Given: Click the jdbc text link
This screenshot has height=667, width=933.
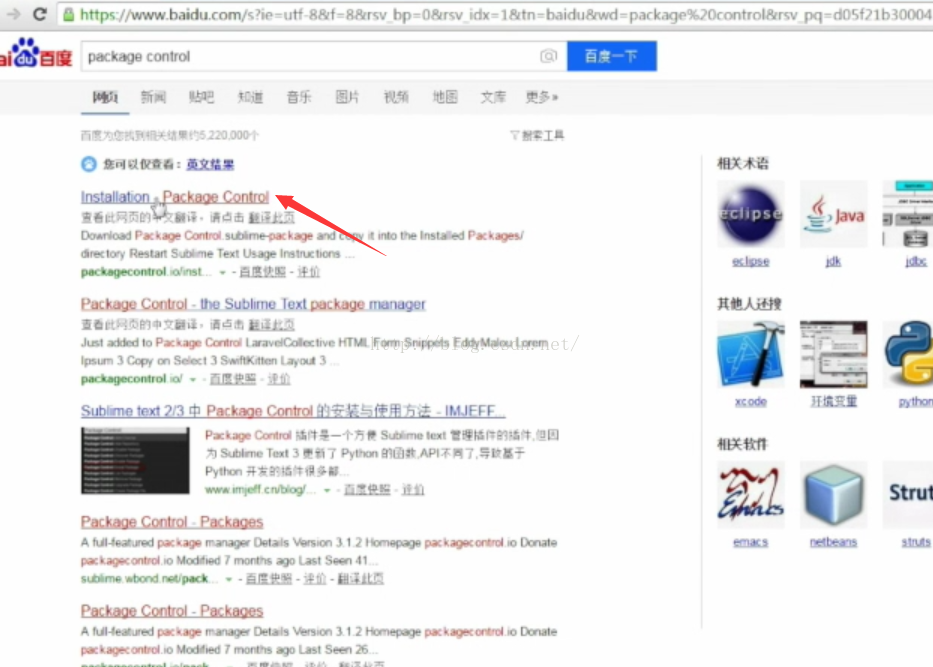Looking at the screenshot, I should coord(916,261).
